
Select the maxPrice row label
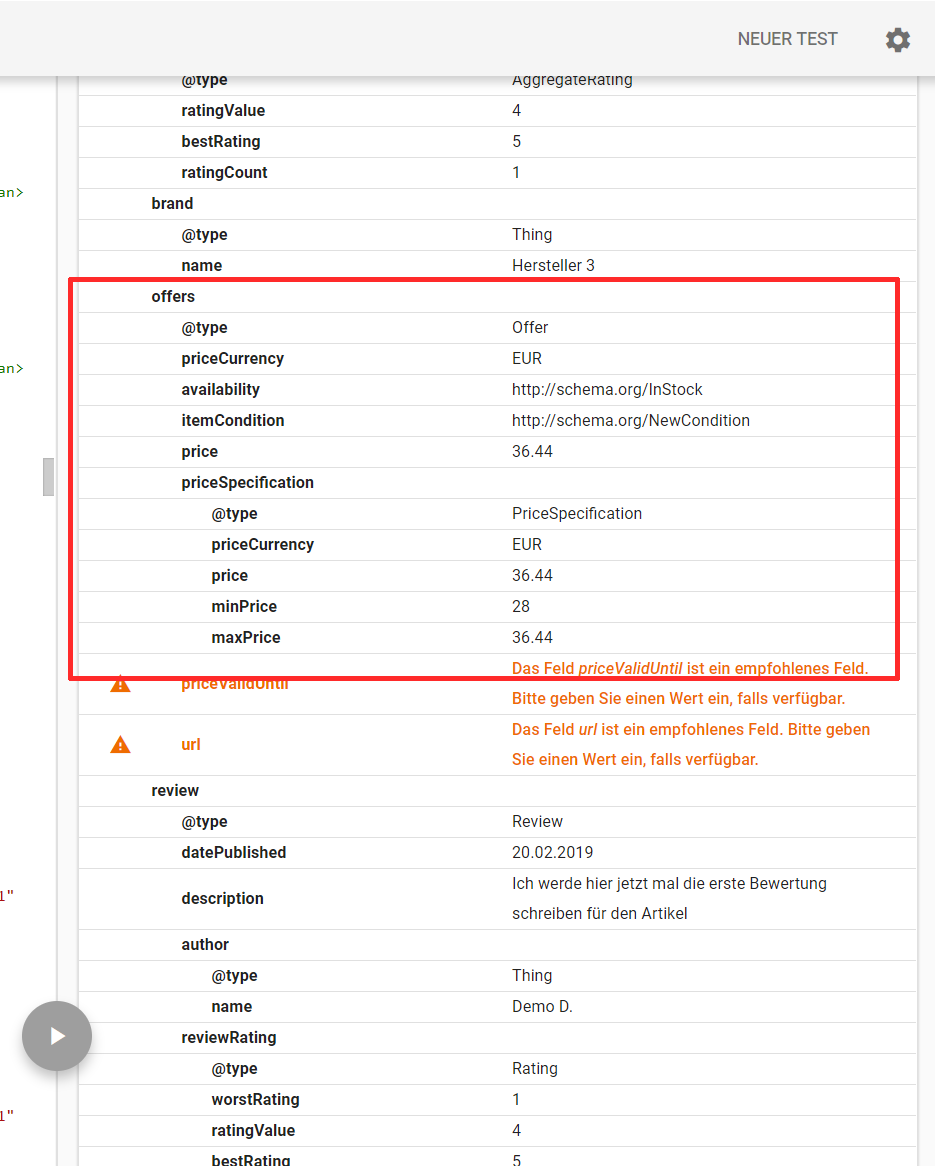(246, 638)
